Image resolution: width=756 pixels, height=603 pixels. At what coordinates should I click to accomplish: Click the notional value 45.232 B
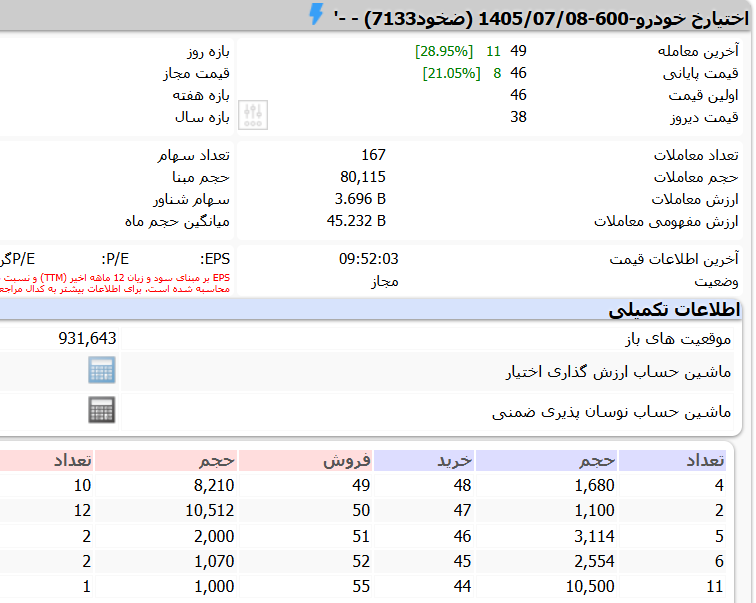point(356,221)
